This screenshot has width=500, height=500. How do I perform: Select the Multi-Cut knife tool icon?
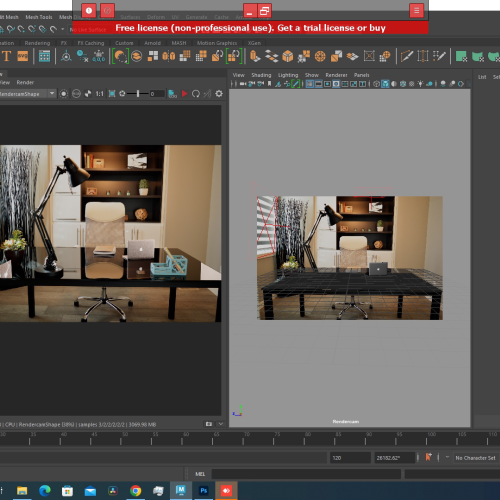tap(407, 56)
